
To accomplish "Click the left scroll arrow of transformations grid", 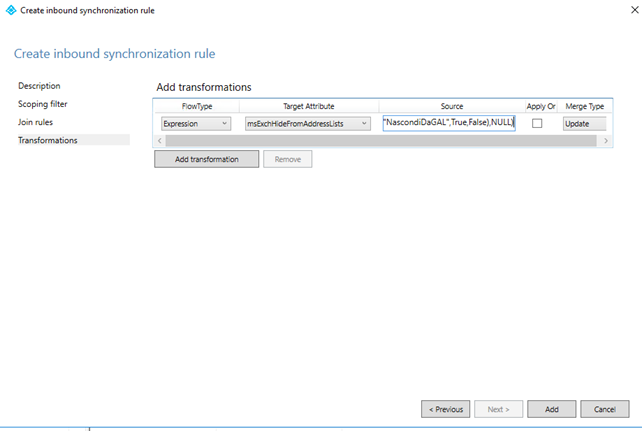I will pyautogui.click(x=160, y=141).
